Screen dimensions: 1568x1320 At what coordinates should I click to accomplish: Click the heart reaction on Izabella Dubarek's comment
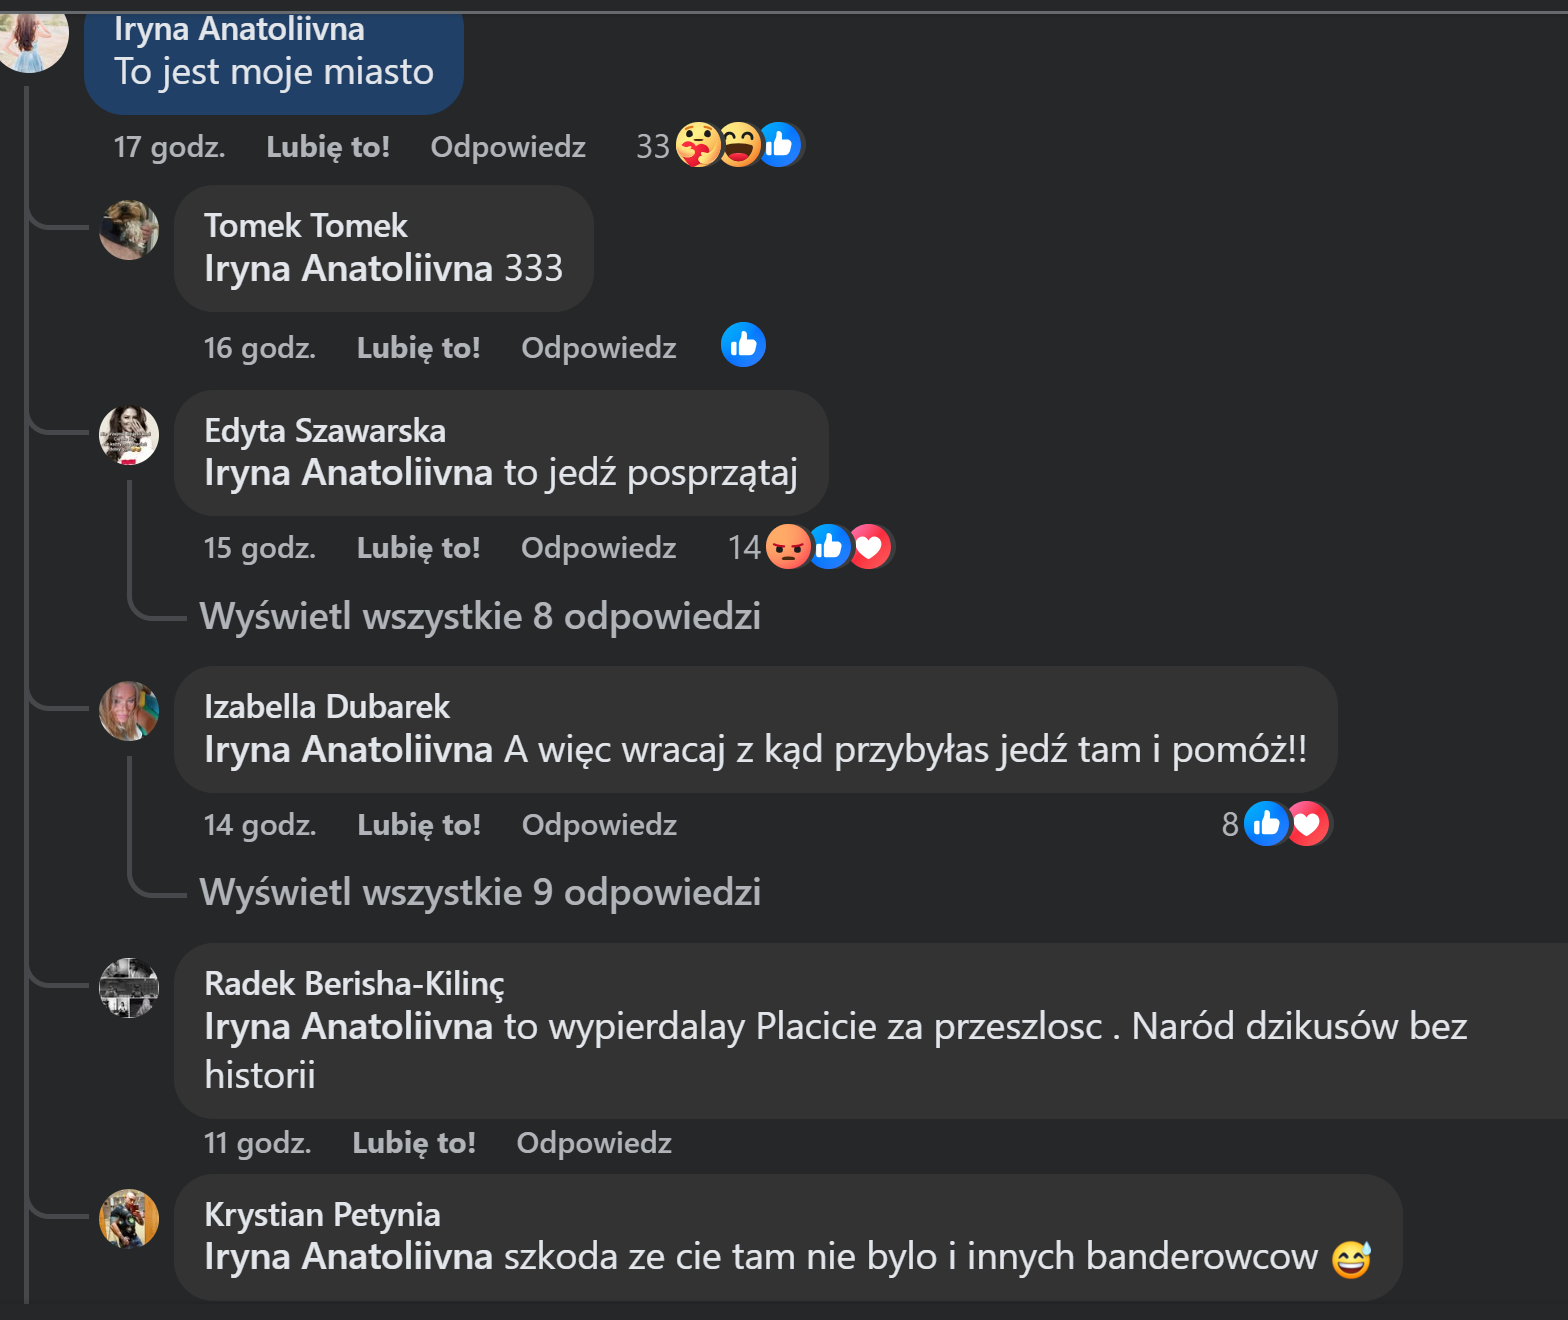tap(1308, 824)
